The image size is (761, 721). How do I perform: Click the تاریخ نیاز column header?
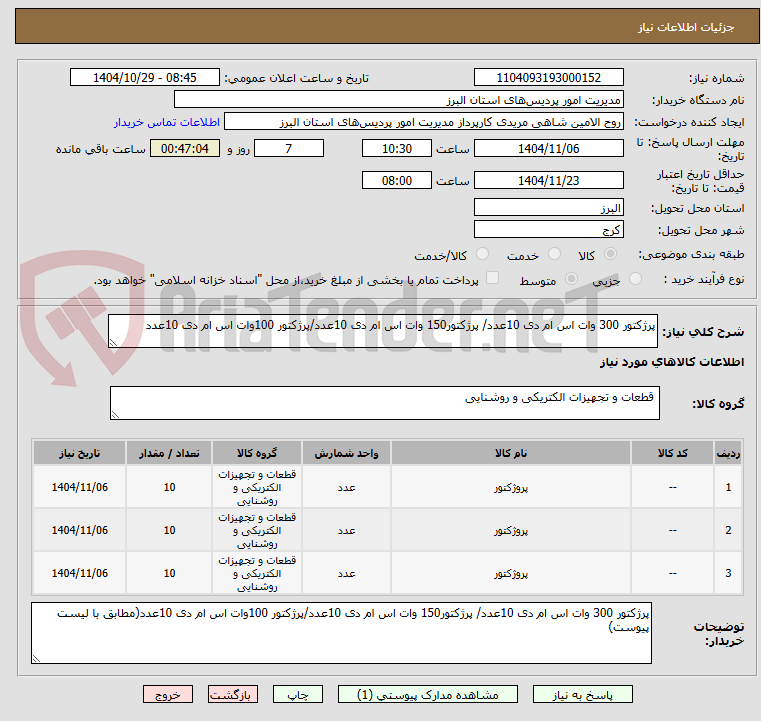(x=80, y=453)
